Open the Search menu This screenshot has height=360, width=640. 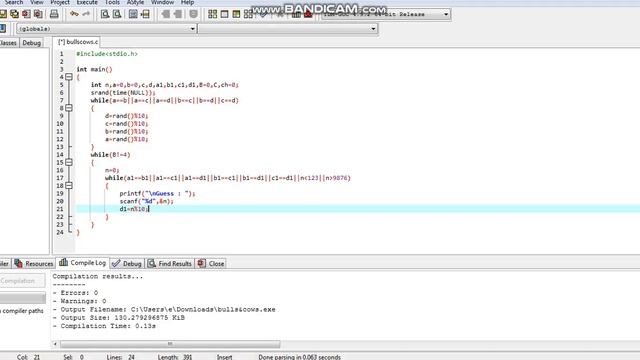pyautogui.click(x=13, y=2)
